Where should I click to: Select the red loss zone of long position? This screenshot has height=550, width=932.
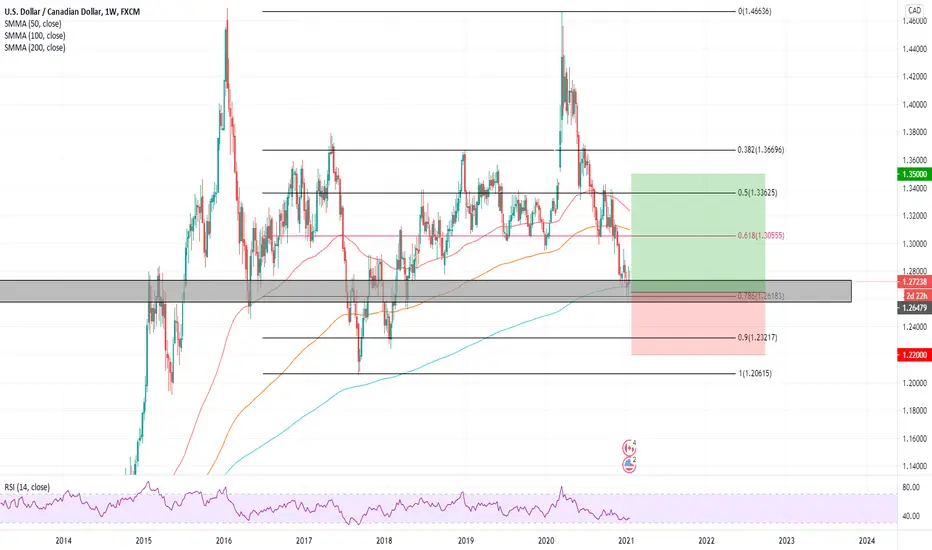pos(698,323)
